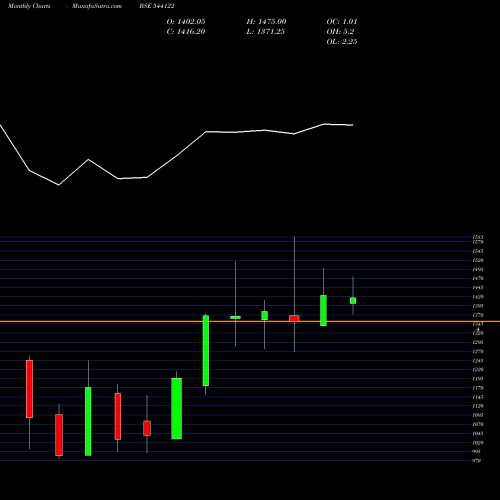Click the red candle with the tallest wick
The width and height of the screenshot is (500, 500).
(294, 318)
